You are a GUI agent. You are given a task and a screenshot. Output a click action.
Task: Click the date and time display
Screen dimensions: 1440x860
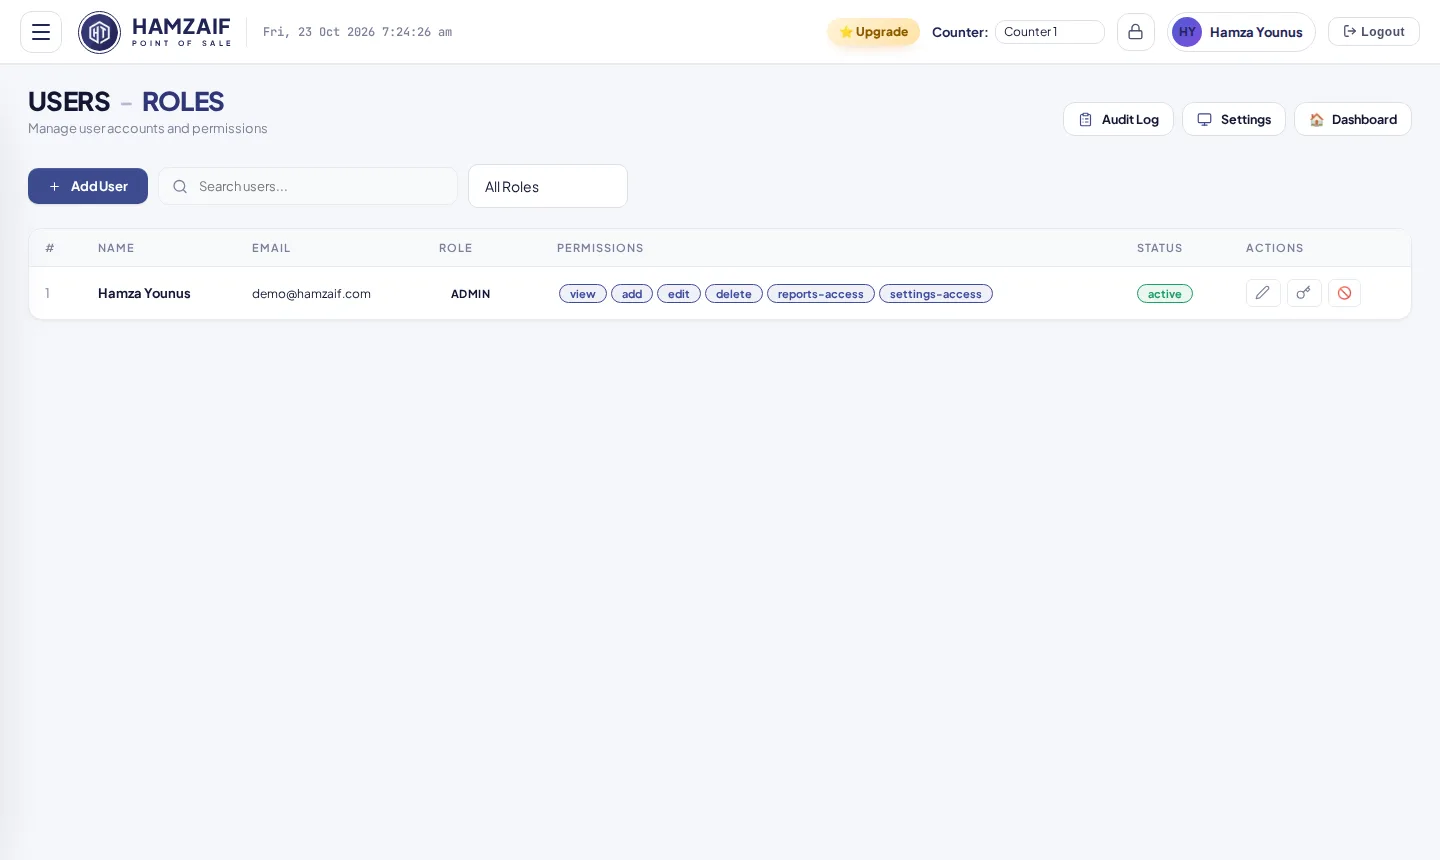(357, 32)
